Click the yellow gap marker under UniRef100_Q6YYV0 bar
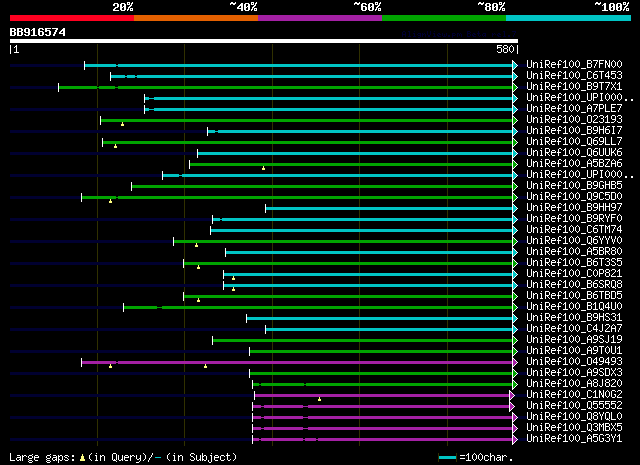This screenshot has width=640, height=465. tap(196, 245)
